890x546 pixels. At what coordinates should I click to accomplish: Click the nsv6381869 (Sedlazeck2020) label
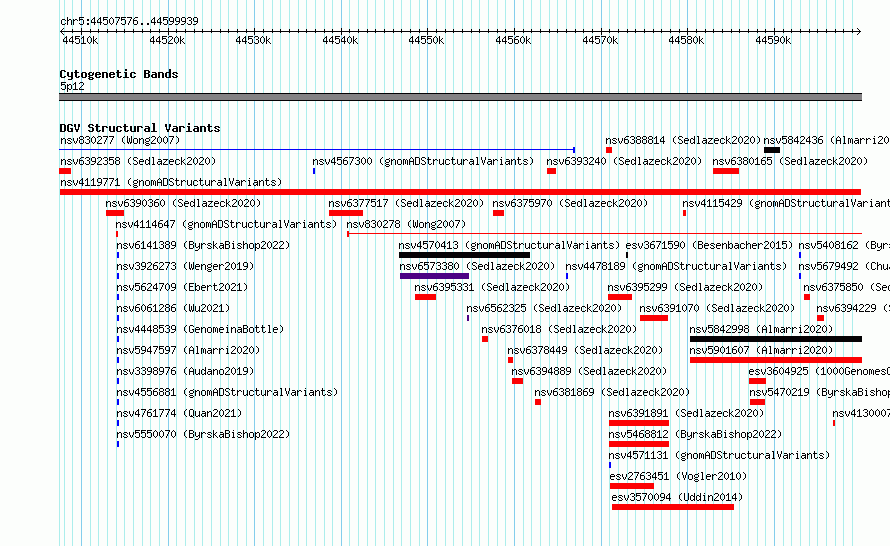pyautogui.click(x=612, y=392)
